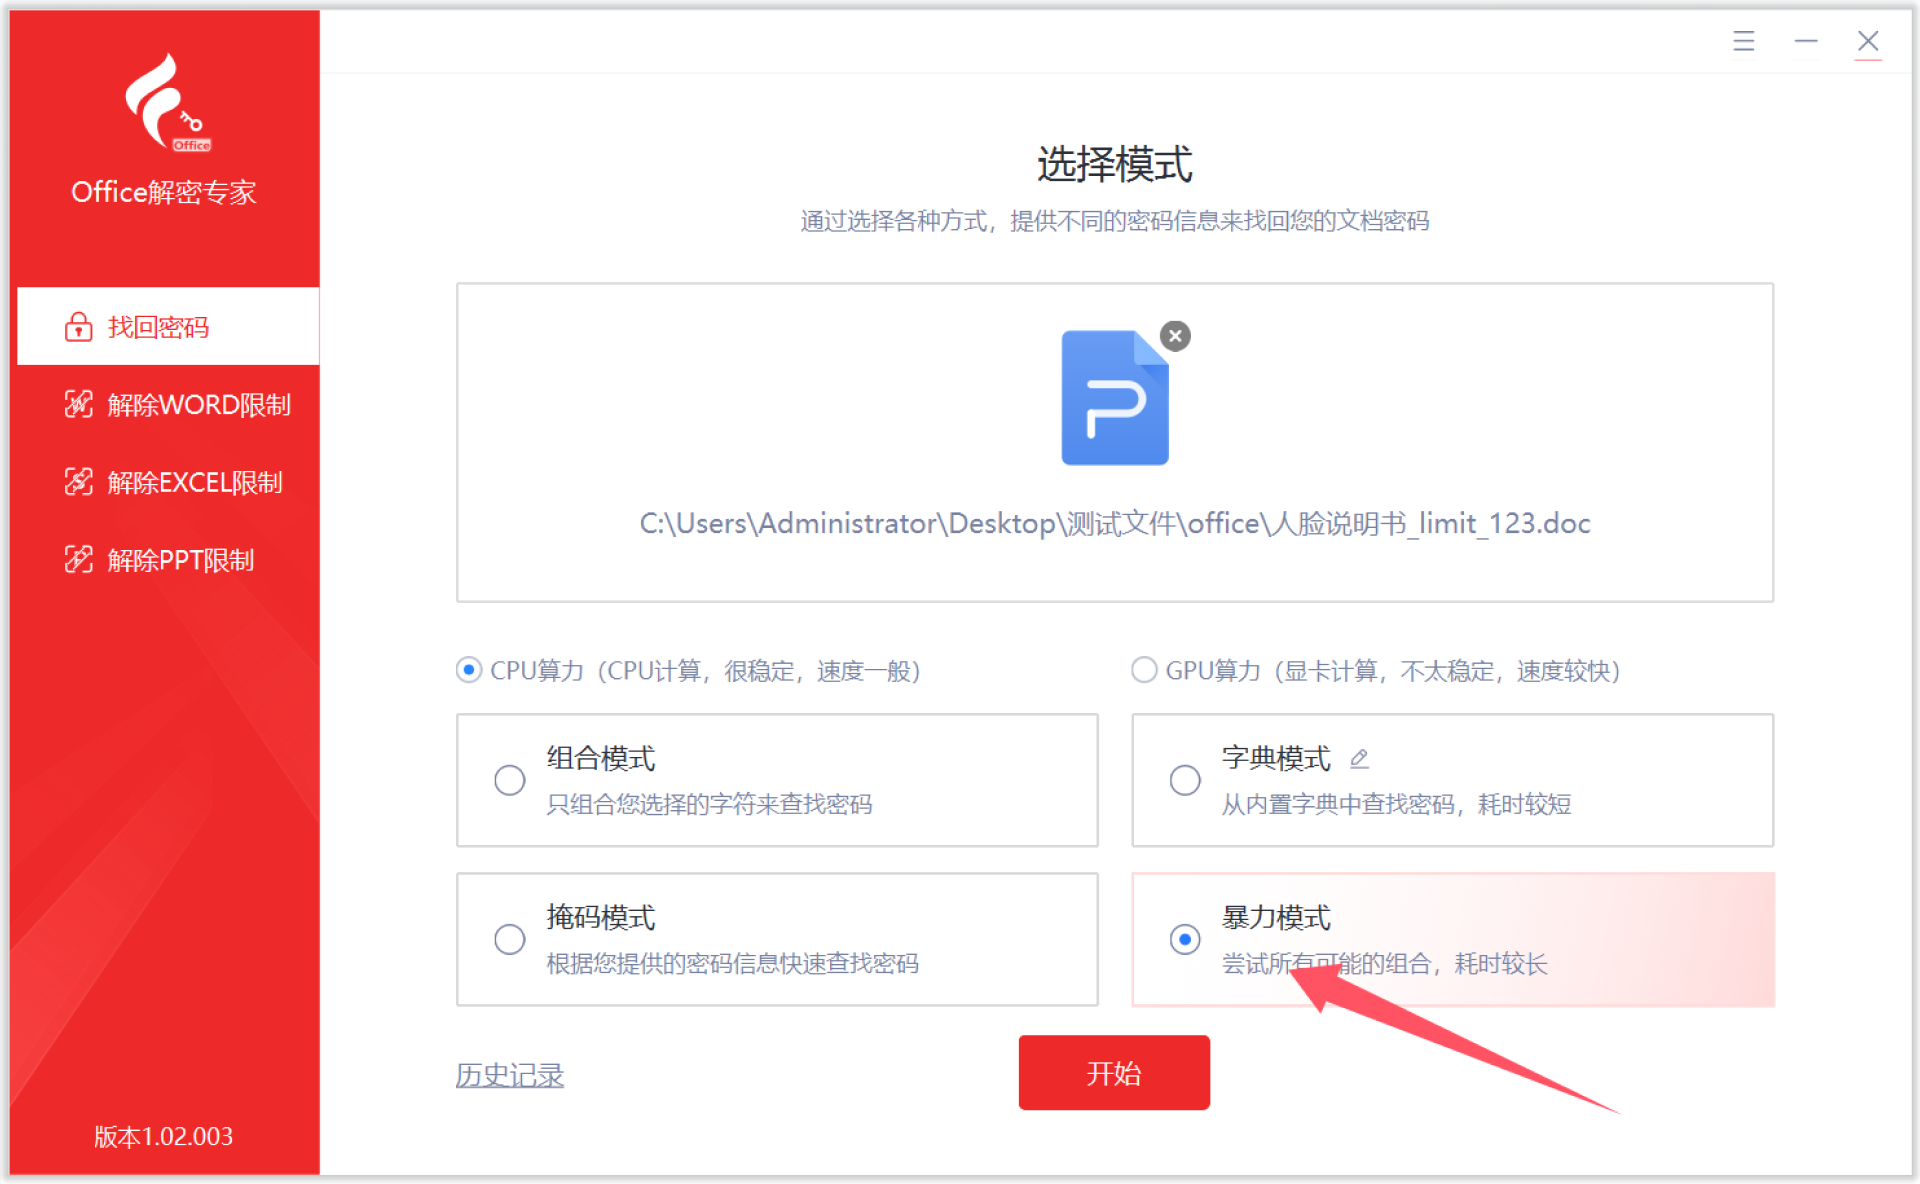Open the 找回密码 sidebar tab
The width and height of the screenshot is (1920, 1184).
tap(168, 327)
